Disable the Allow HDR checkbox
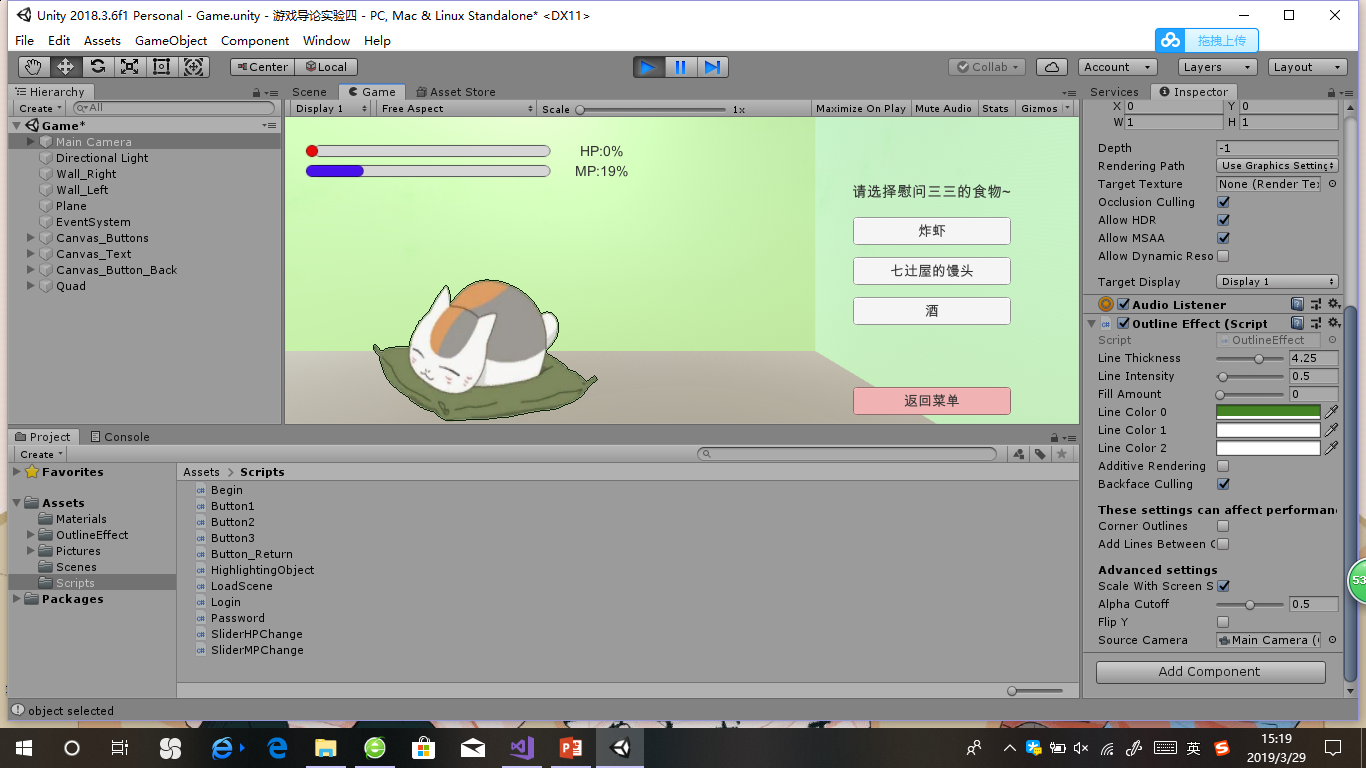This screenshot has height=768, width=1366. click(x=1222, y=220)
